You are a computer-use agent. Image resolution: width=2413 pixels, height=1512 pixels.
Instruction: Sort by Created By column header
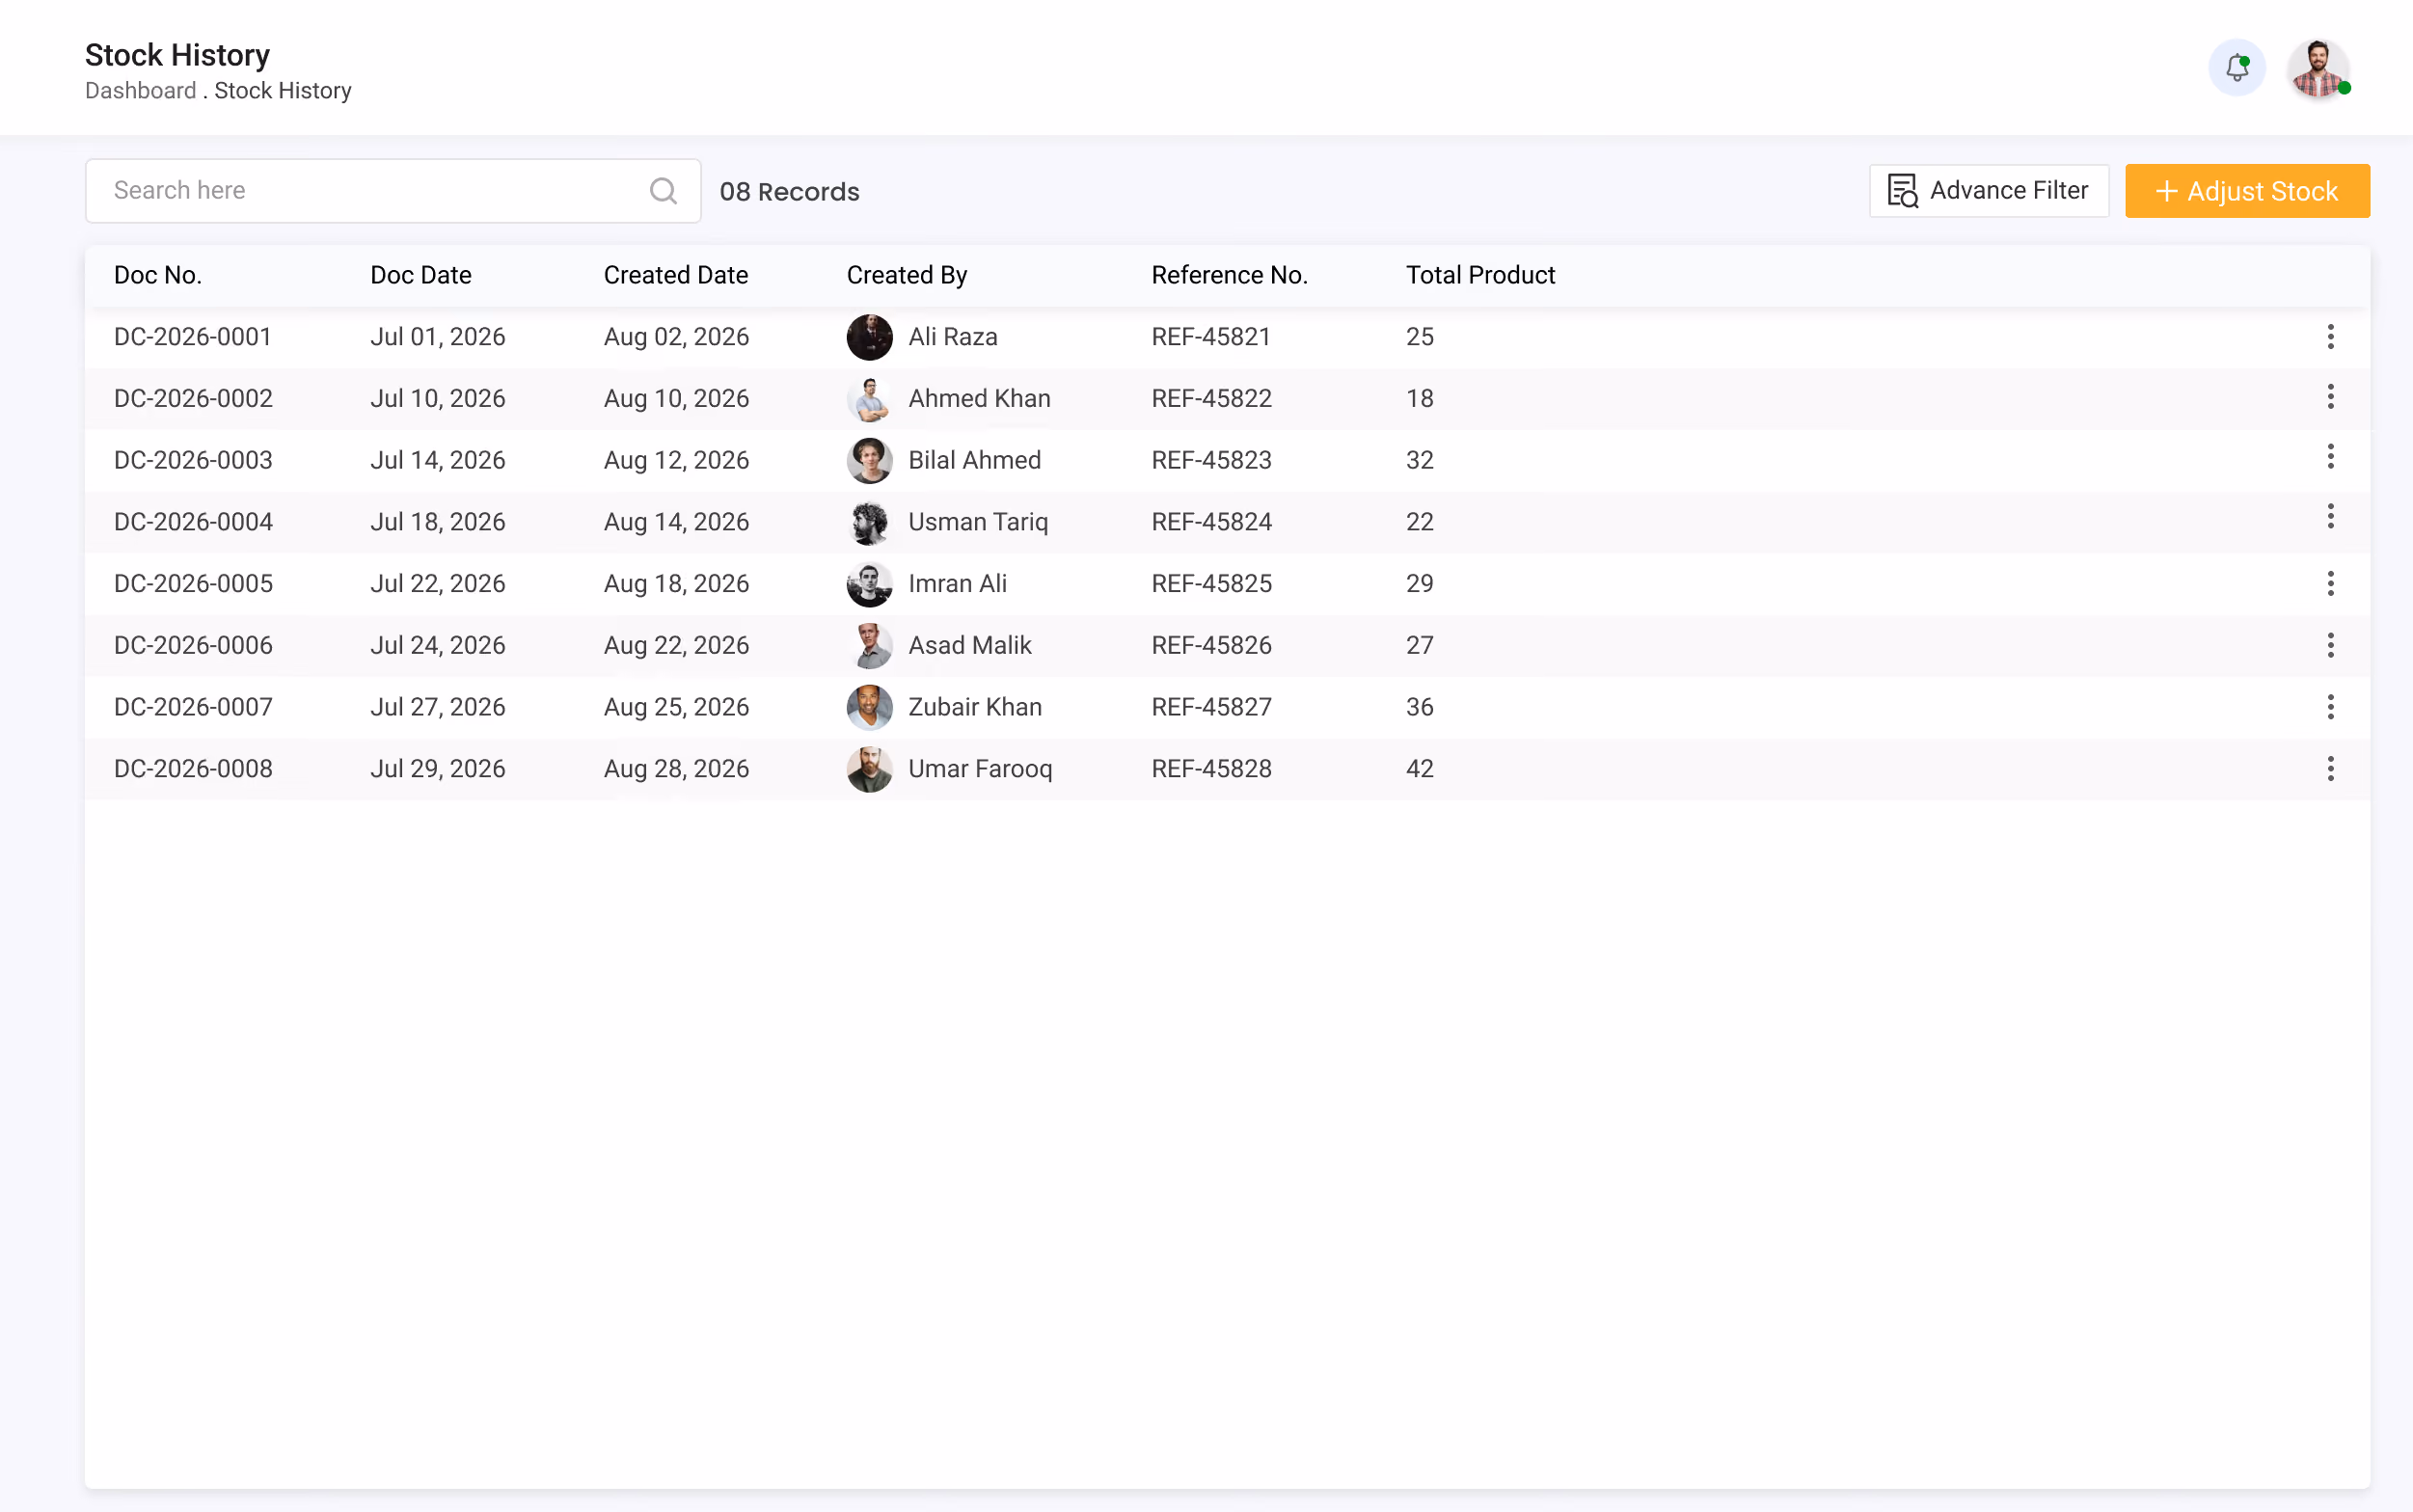pos(907,275)
